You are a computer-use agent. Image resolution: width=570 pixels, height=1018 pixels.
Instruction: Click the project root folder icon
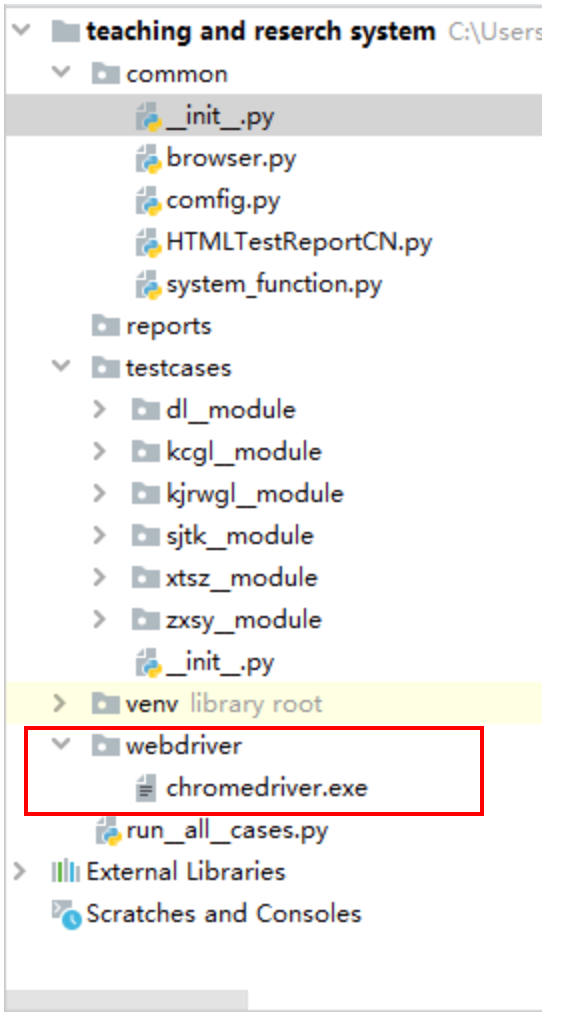click(x=66, y=31)
